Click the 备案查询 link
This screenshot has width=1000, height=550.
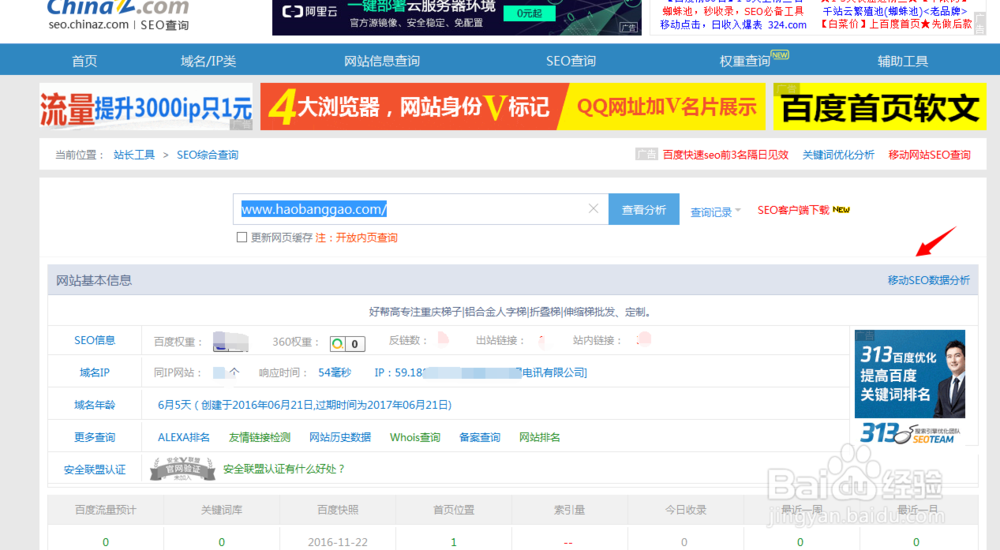[480, 437]
